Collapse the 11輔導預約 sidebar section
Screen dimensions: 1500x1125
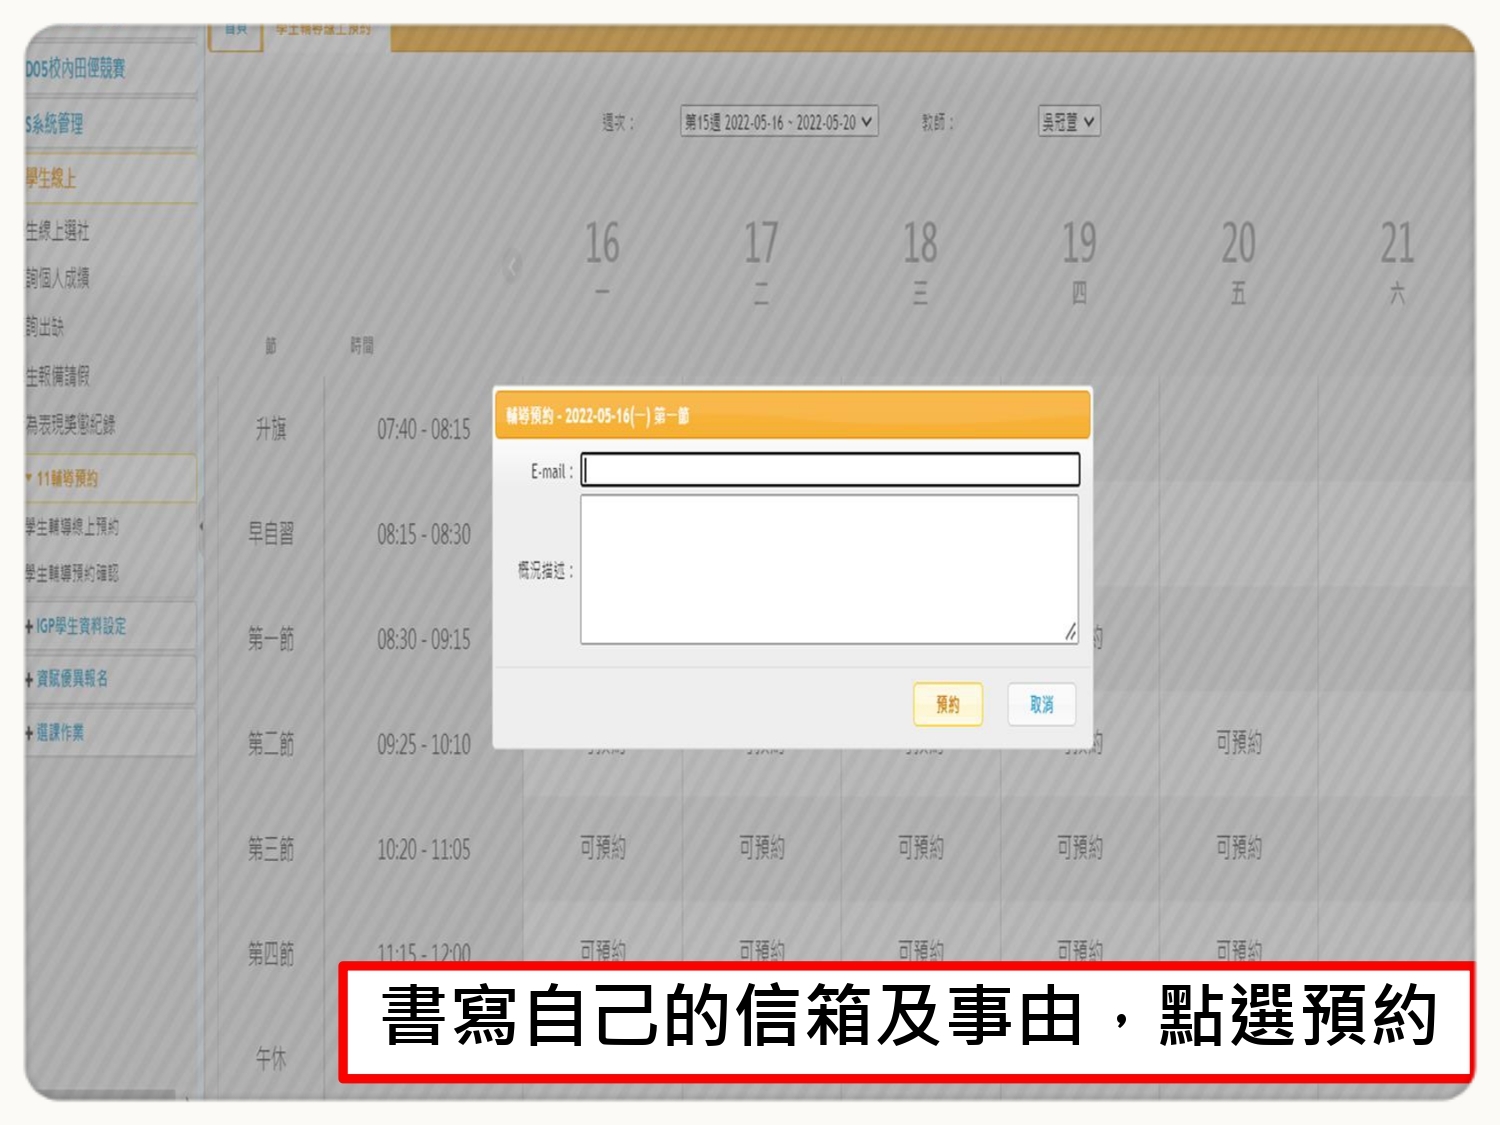pyautogui.click(x=66, y=479)
